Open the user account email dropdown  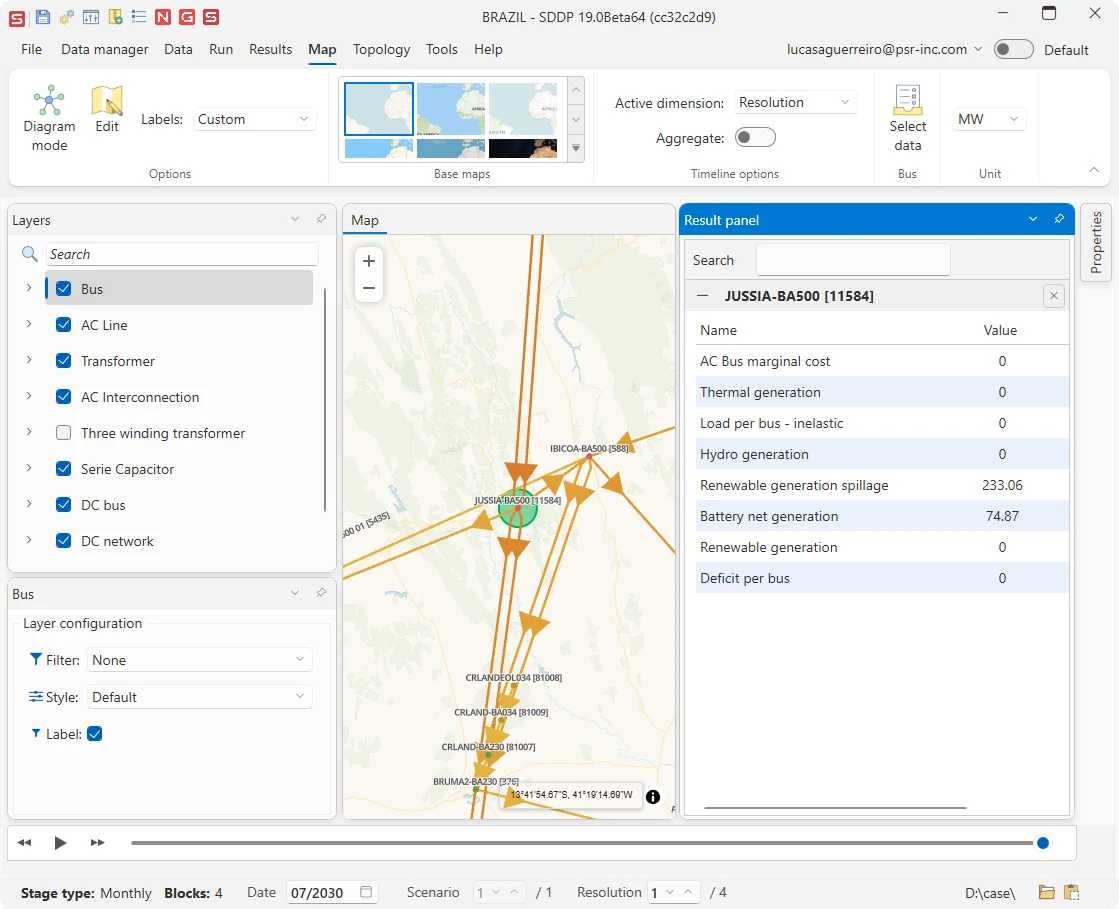885,49
